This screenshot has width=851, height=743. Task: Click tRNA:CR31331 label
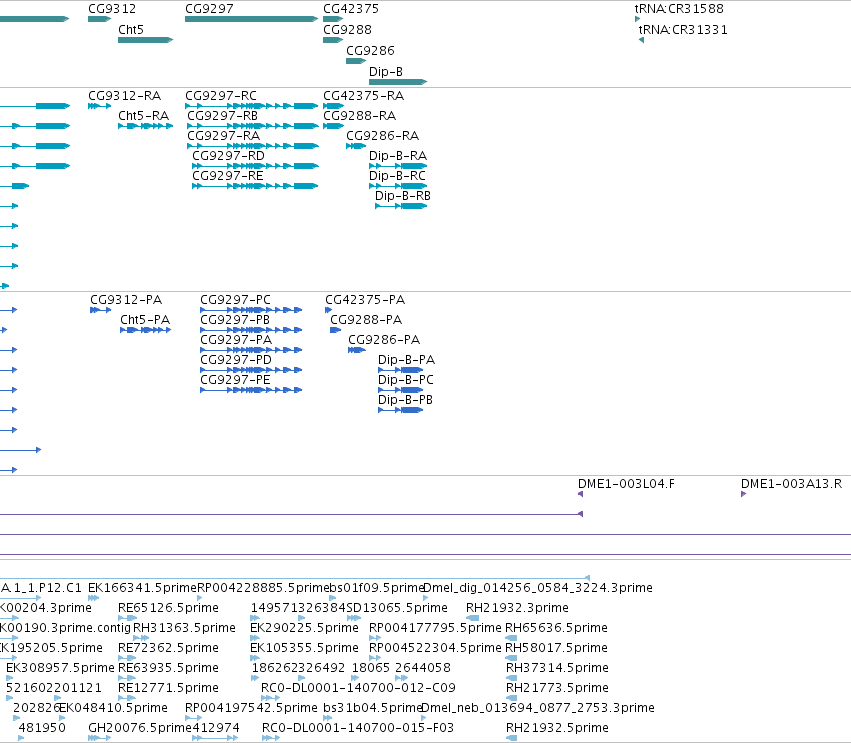pos(683,29)
